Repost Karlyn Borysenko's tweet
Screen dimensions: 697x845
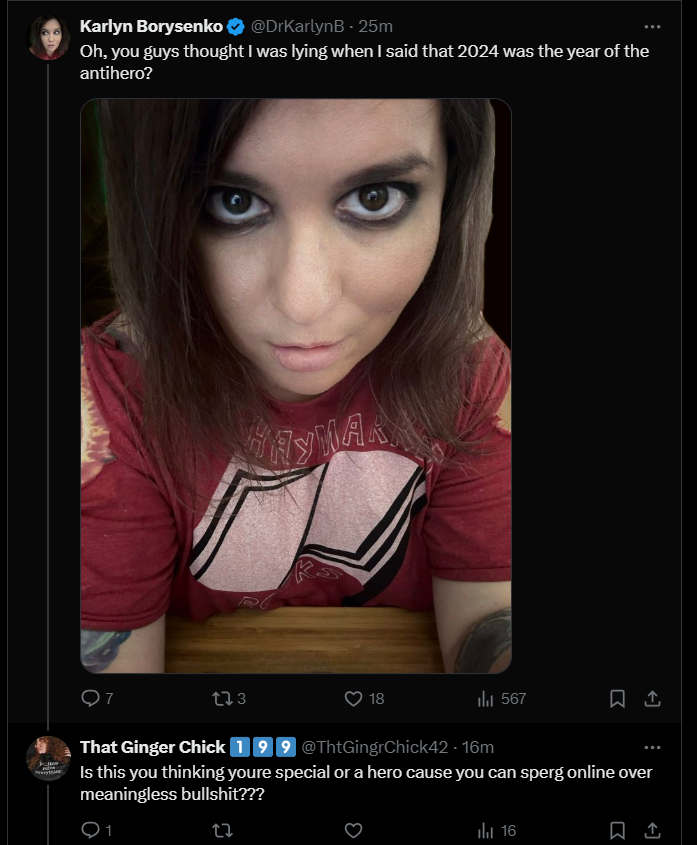229,698
